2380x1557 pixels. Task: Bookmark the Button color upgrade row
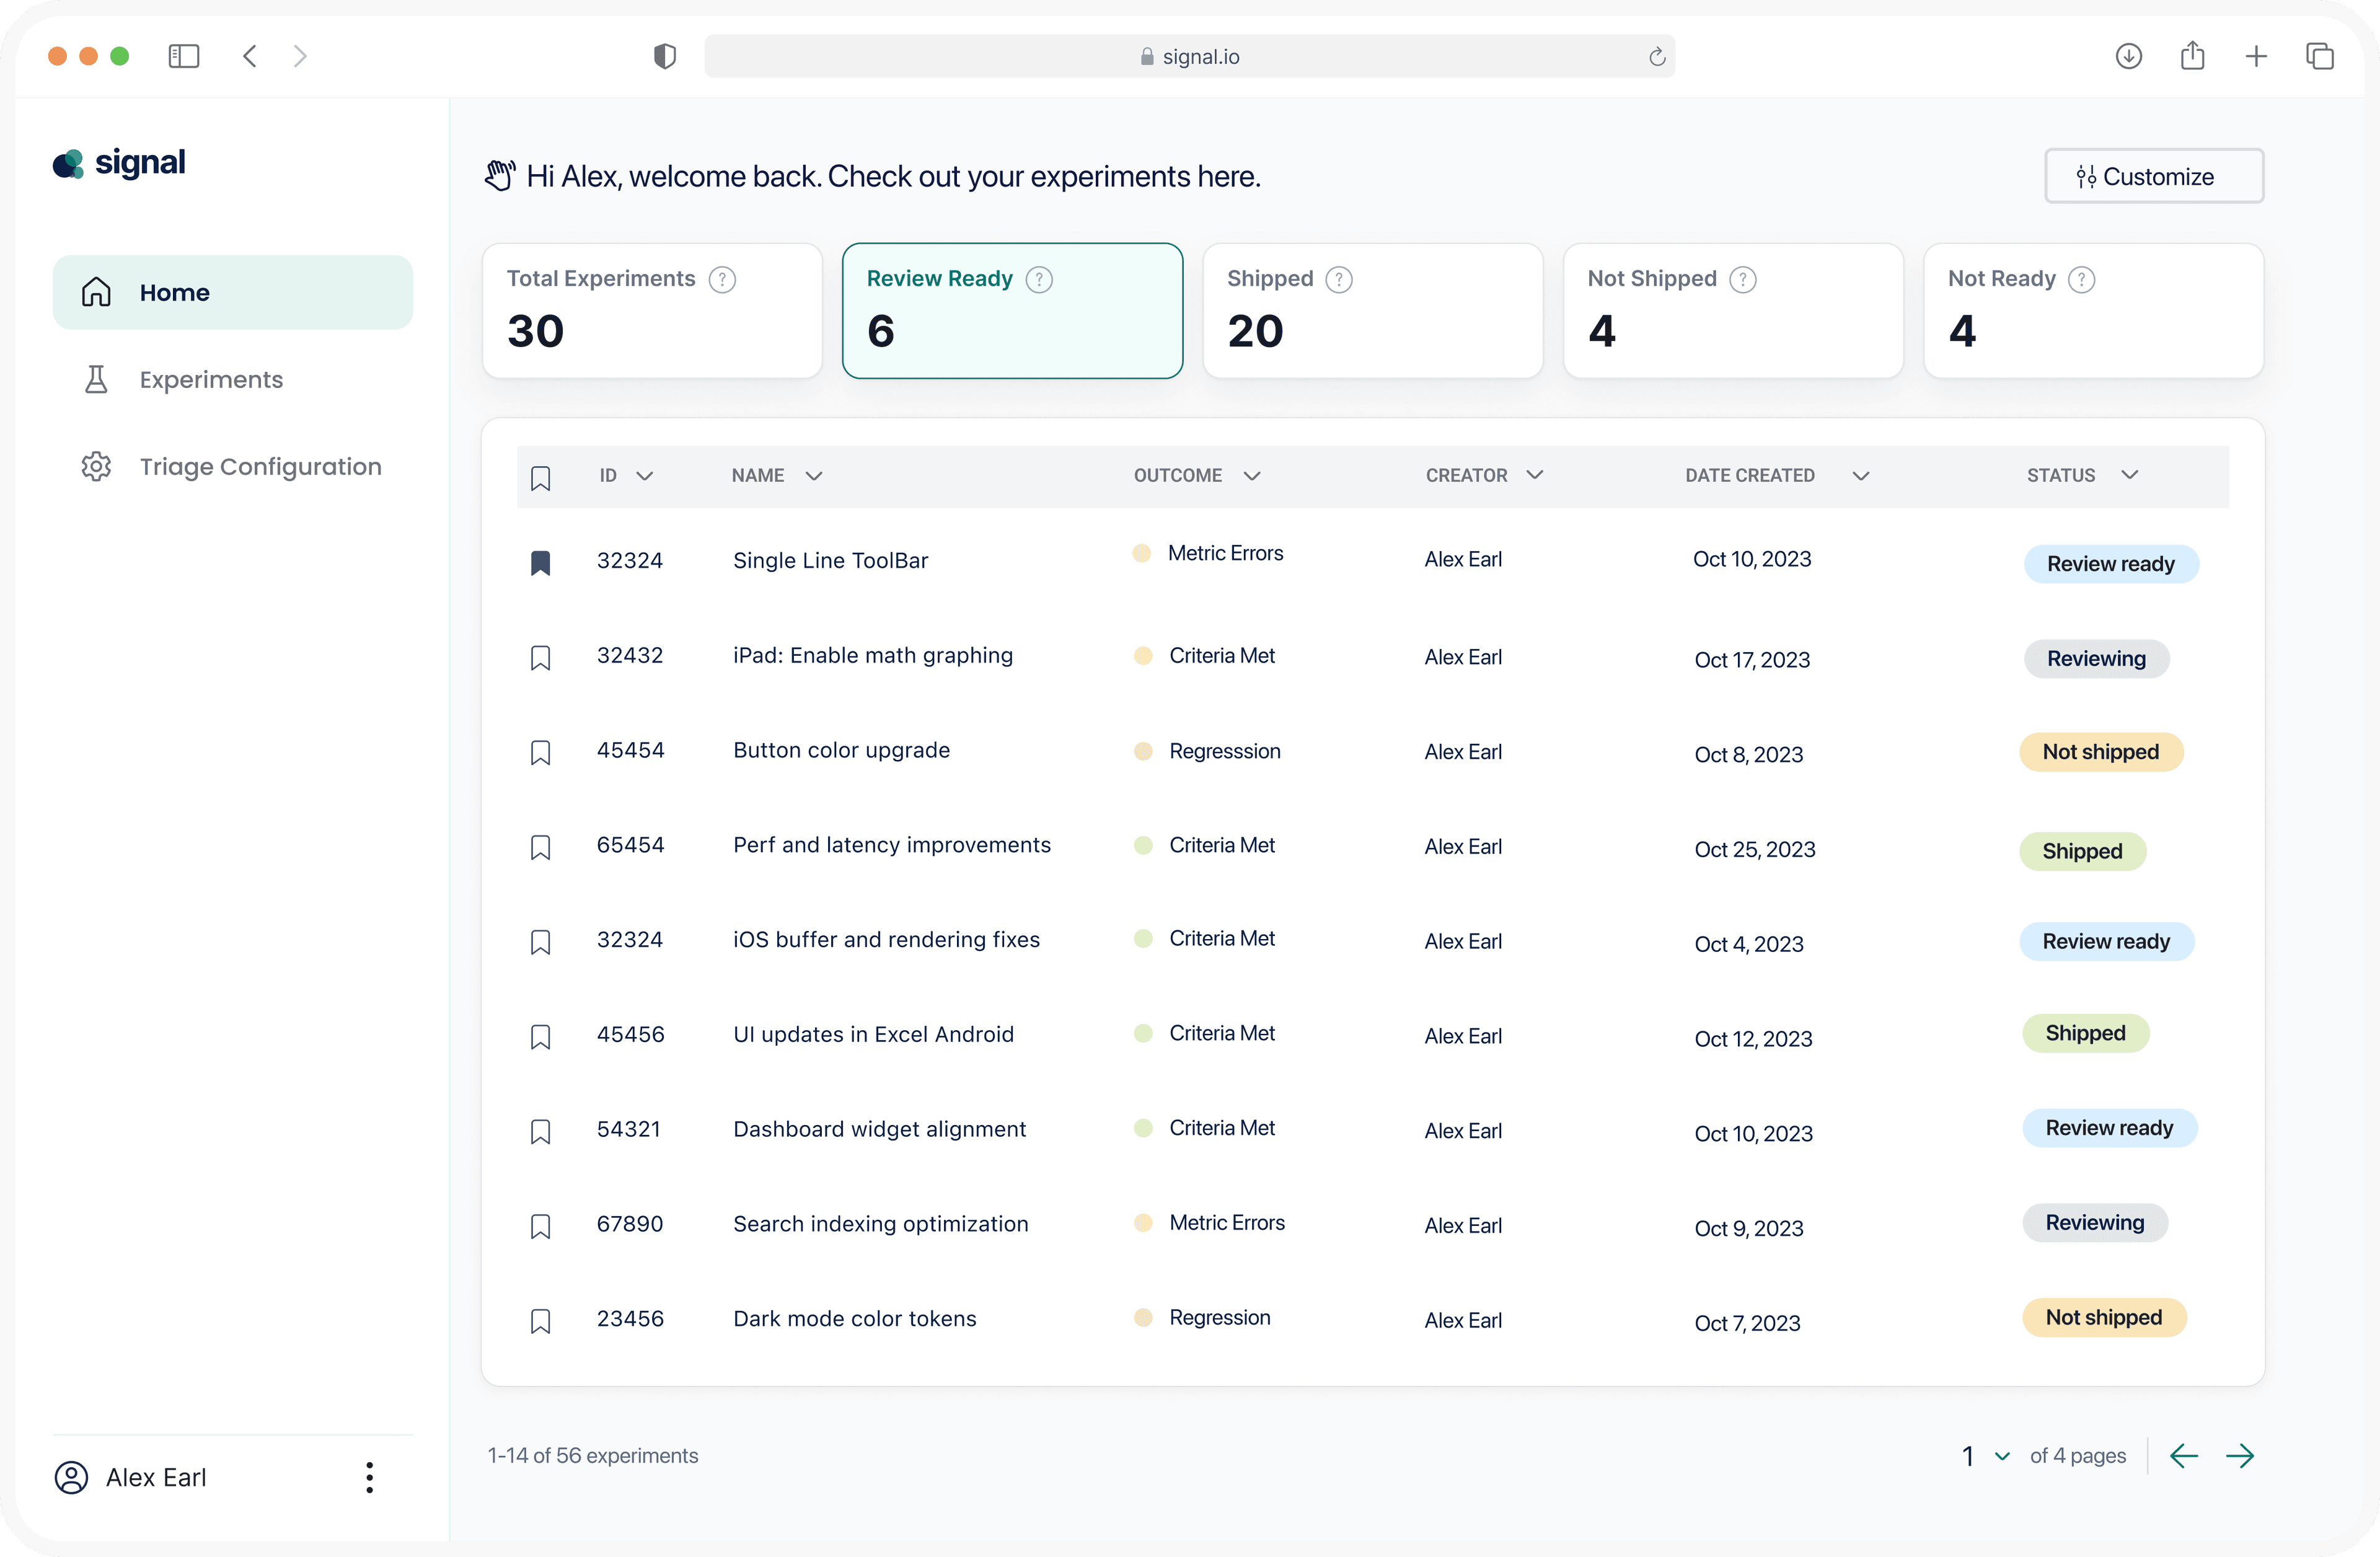tap(540, 753)
